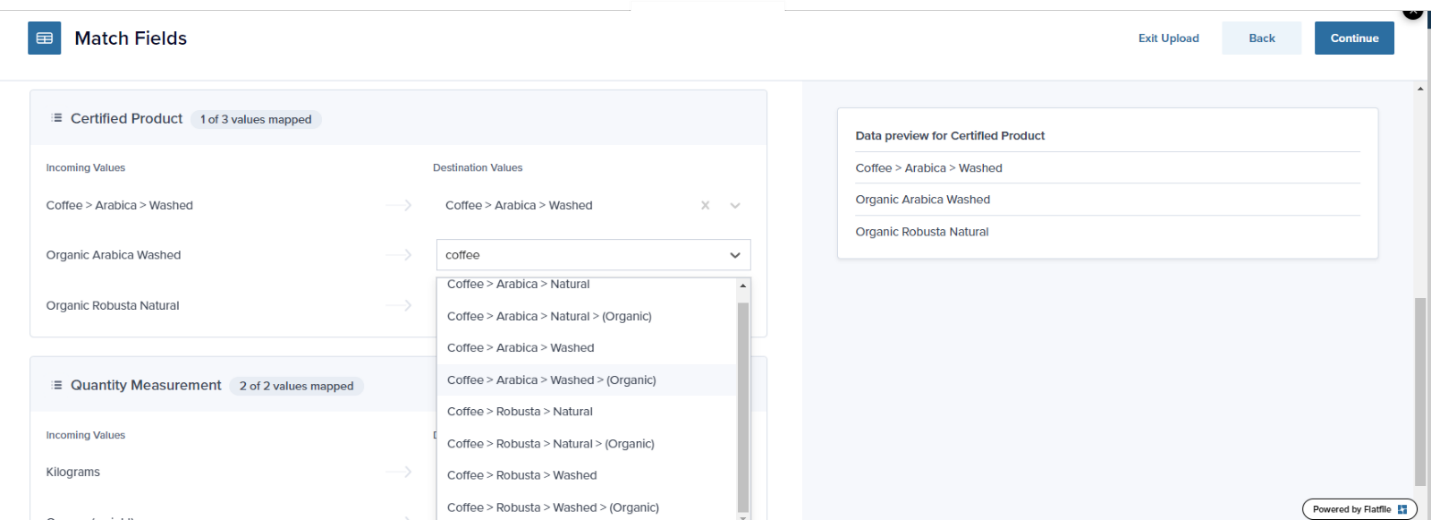Click the 2 of 2 values mapped badge
The height and width of the screenshot is (520, 1431).
(296, 386)
